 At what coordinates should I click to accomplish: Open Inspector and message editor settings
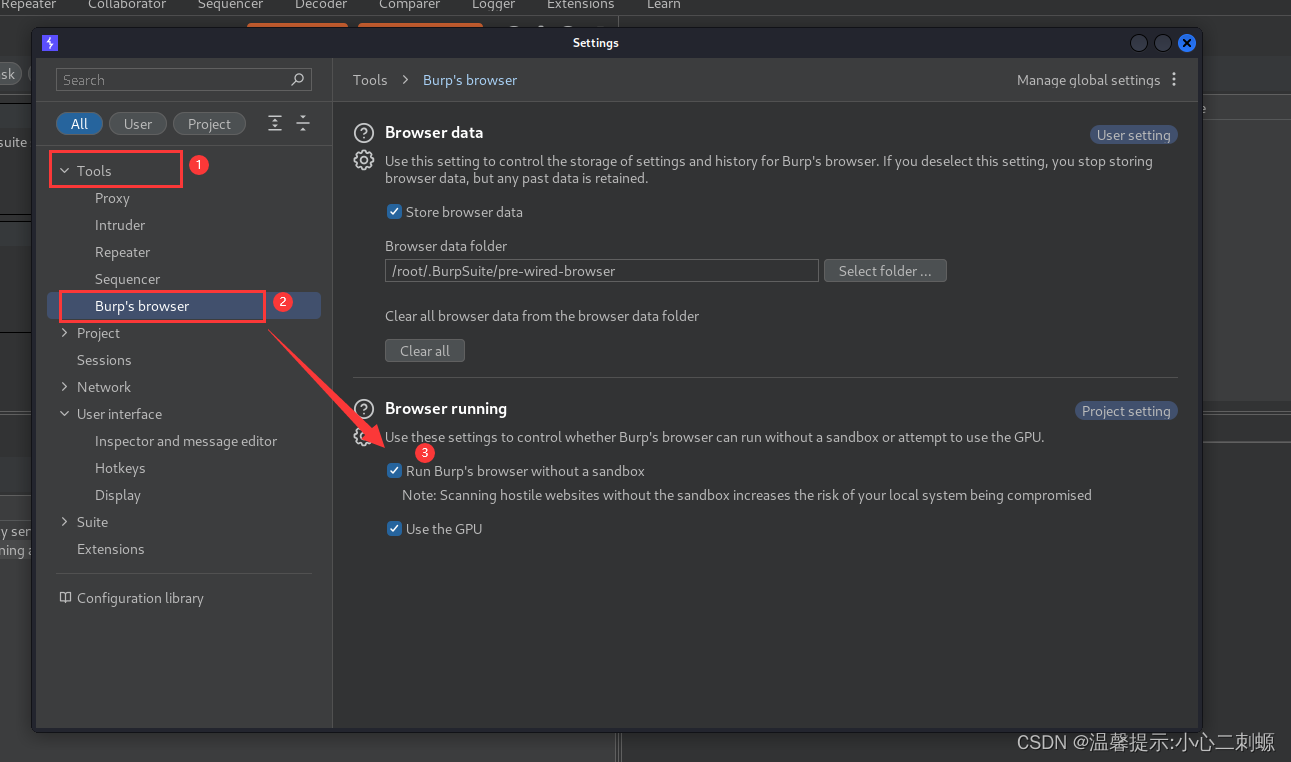pyautogui.click(x=186, y=441)
